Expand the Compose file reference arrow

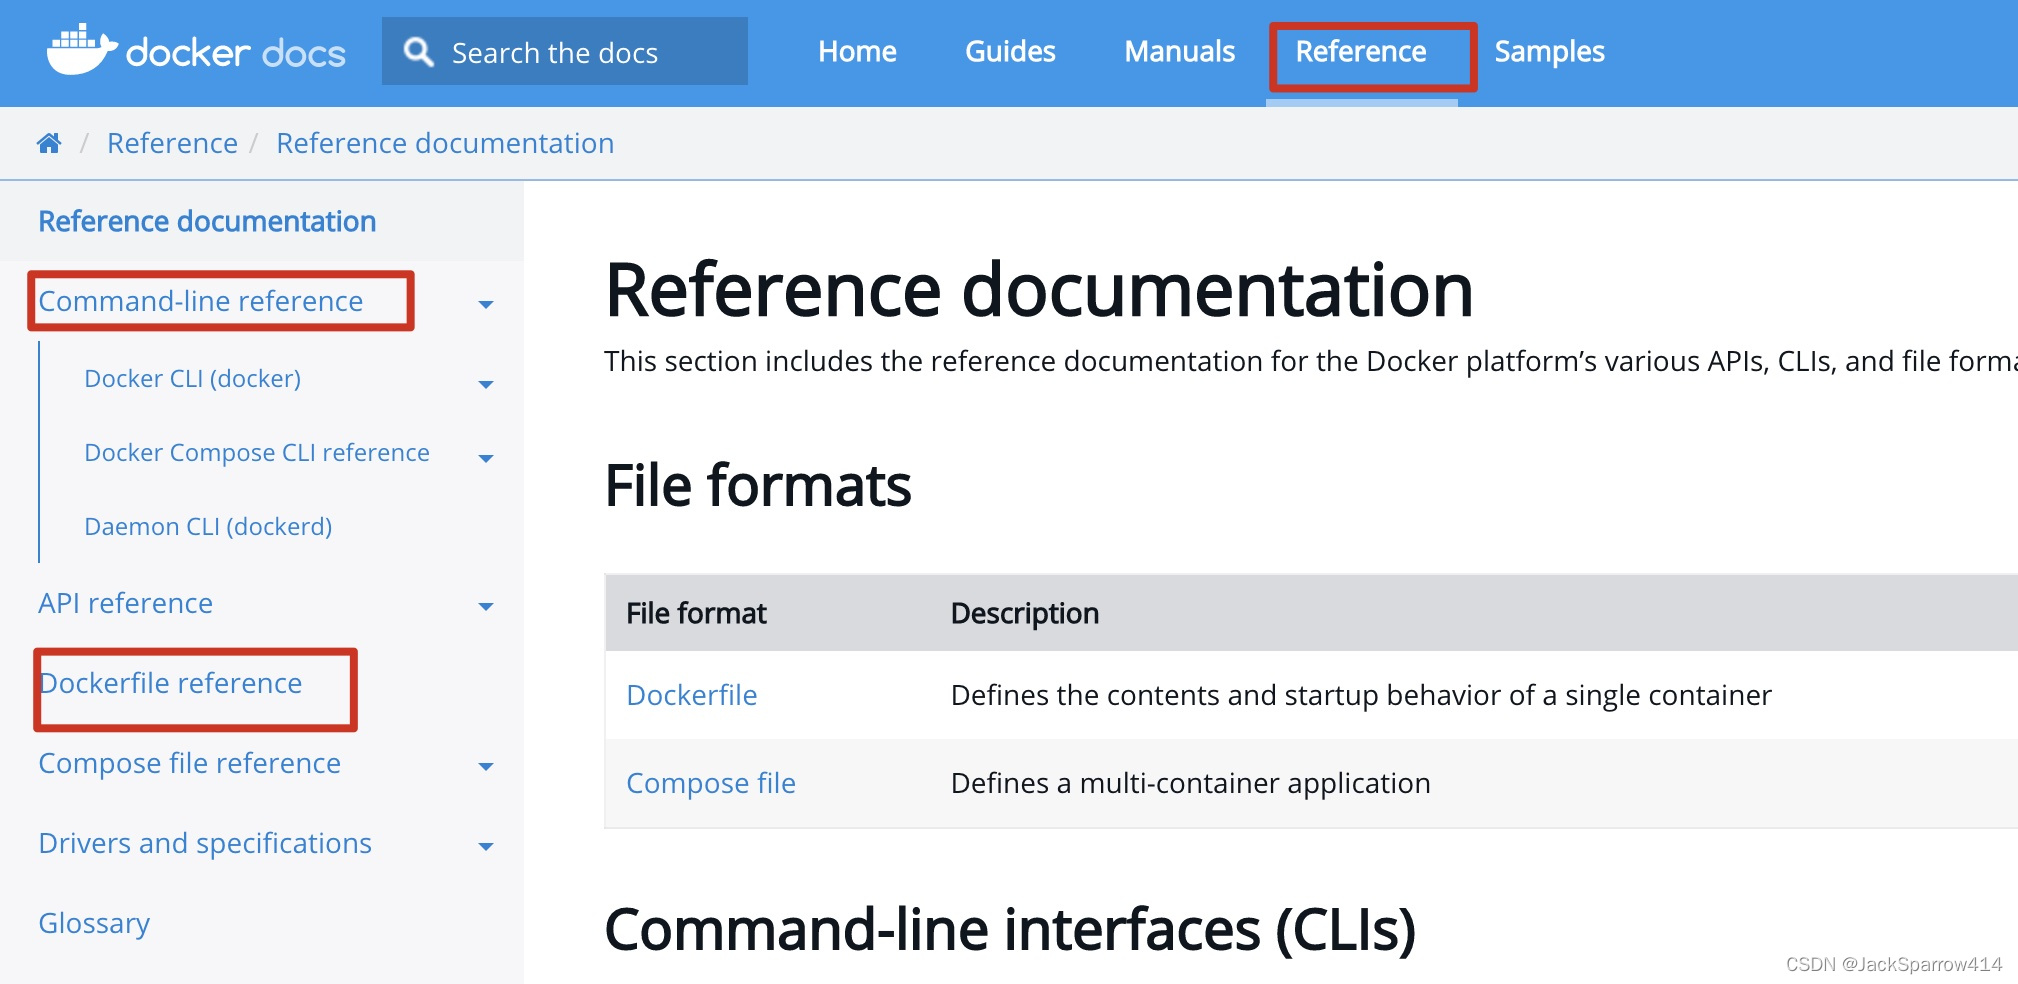pyautogui.click(x=486, y=766)
